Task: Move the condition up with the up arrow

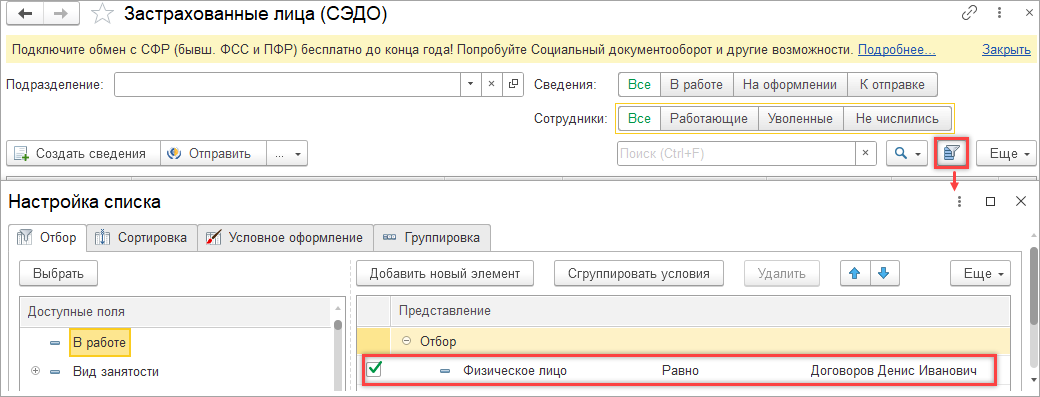Action: [854, 273]
